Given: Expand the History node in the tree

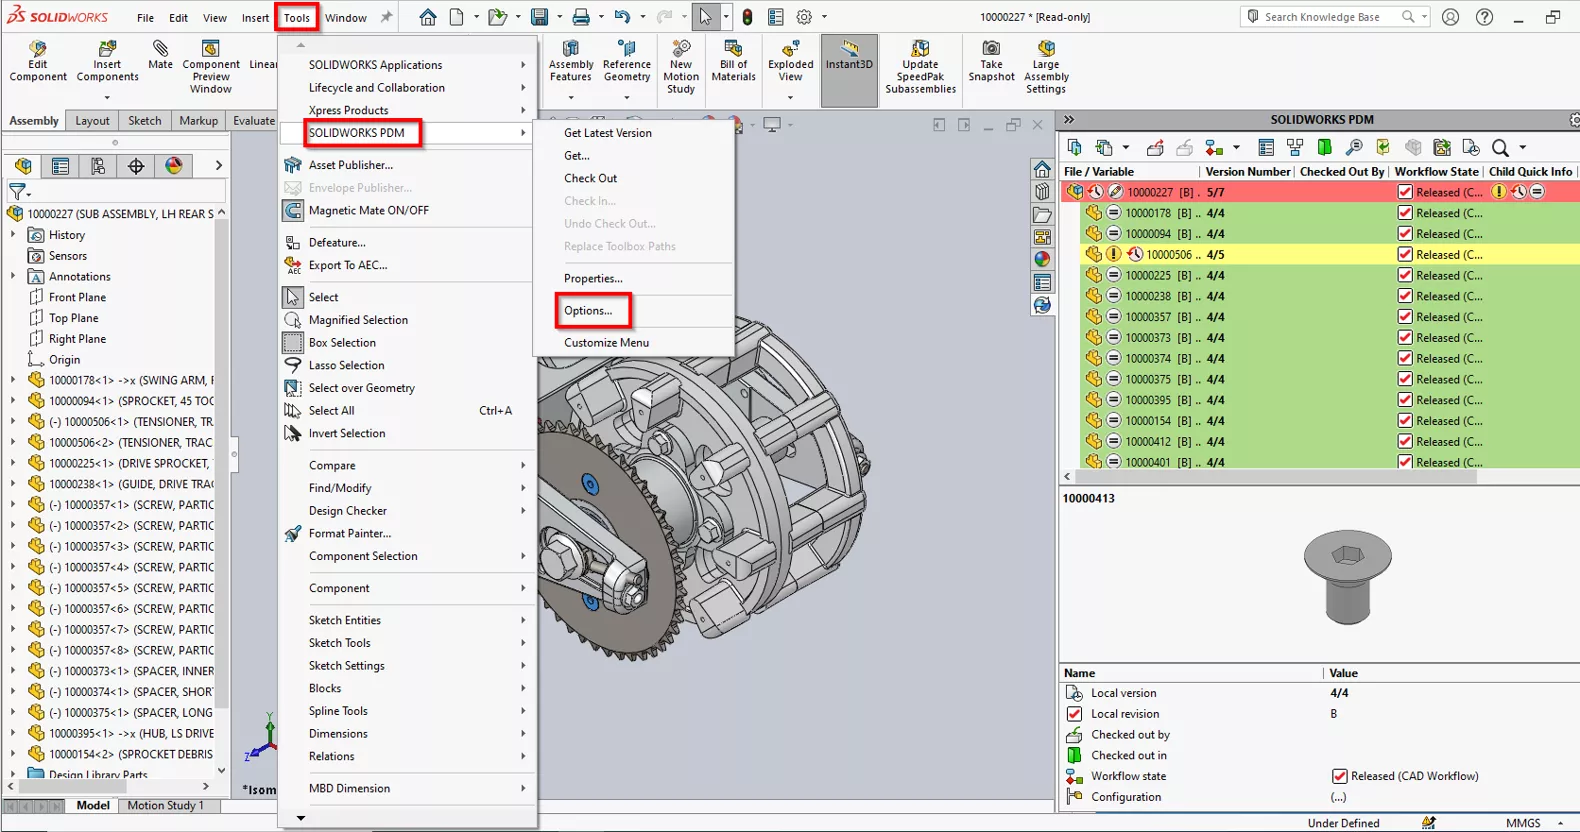Looking at the screenshot, I should (13, 235).
